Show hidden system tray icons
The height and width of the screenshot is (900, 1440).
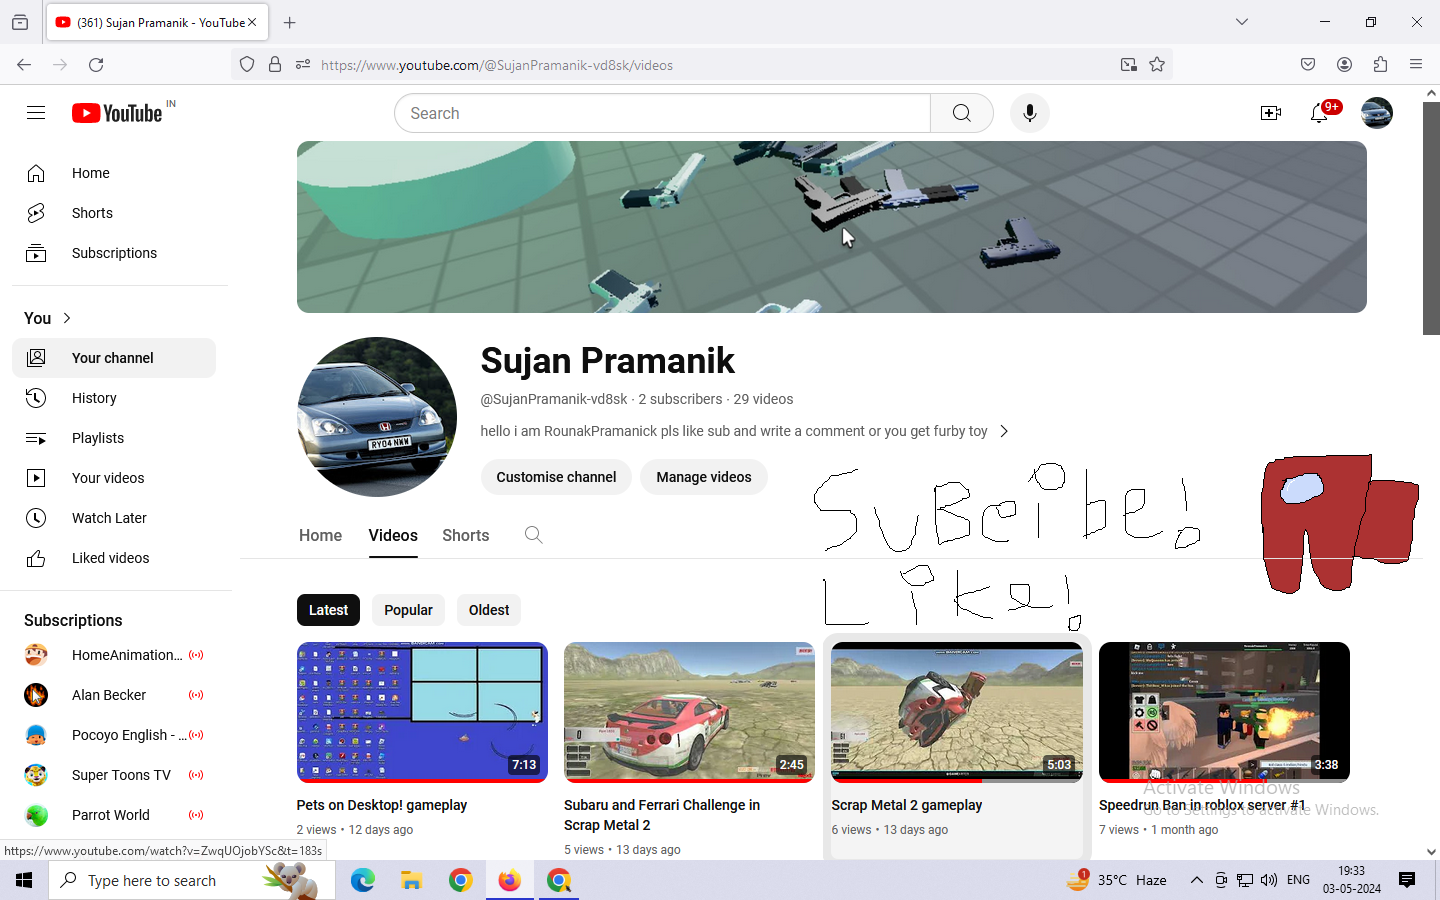(1196, 880)
